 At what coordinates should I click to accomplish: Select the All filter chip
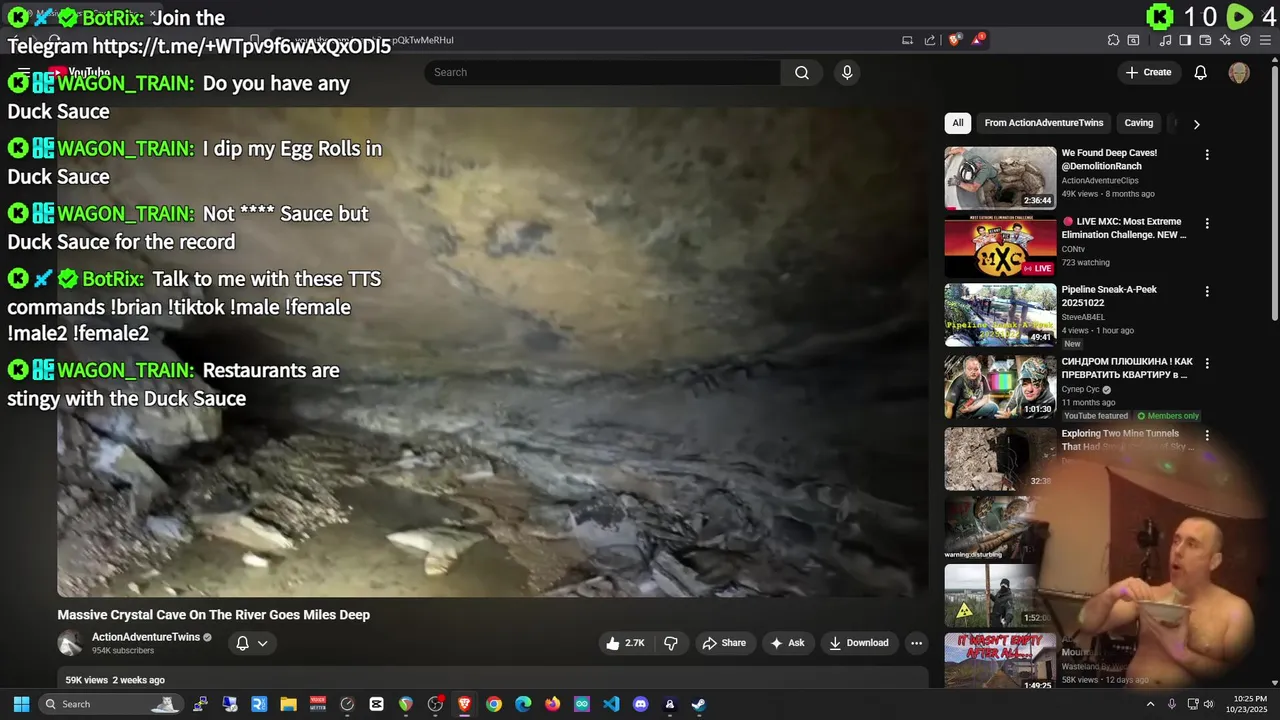(958, 123)
